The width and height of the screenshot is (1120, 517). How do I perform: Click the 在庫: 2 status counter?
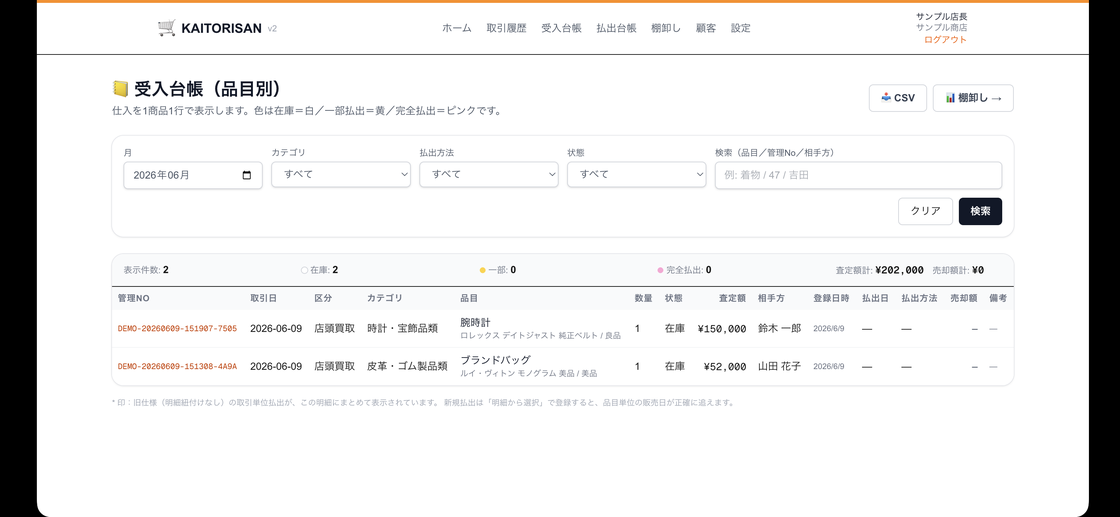[x=319, y=270]
